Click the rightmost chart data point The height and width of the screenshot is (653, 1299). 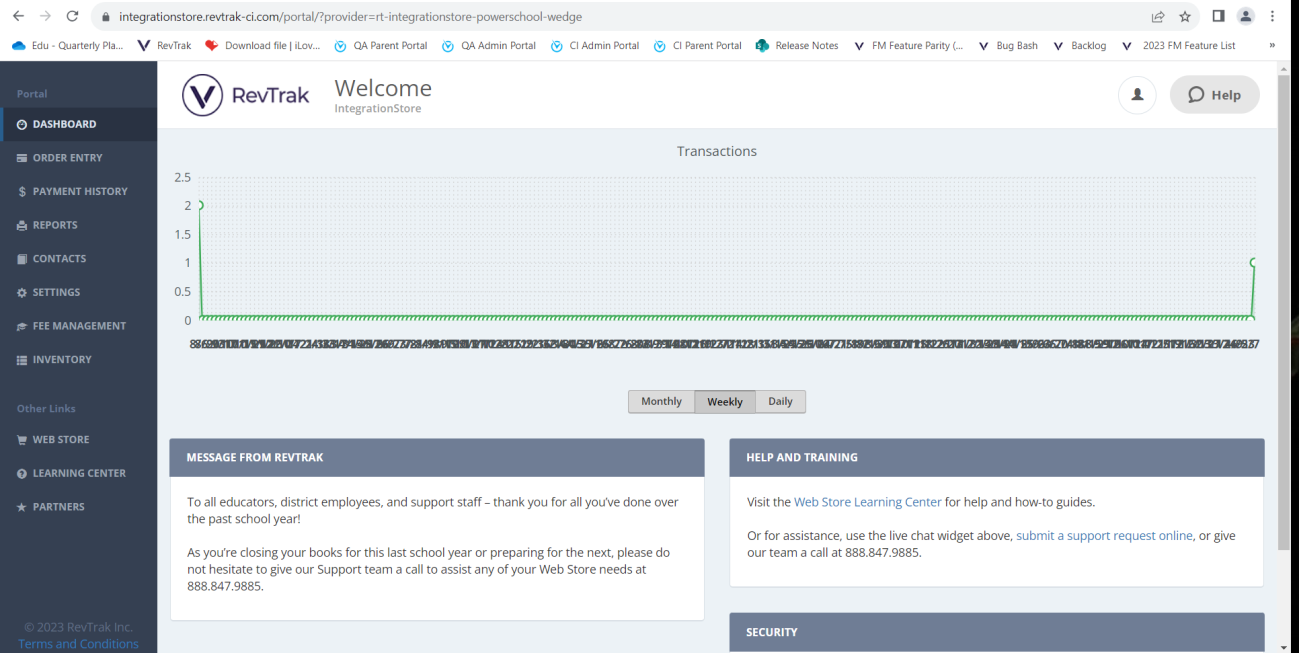1253,262
